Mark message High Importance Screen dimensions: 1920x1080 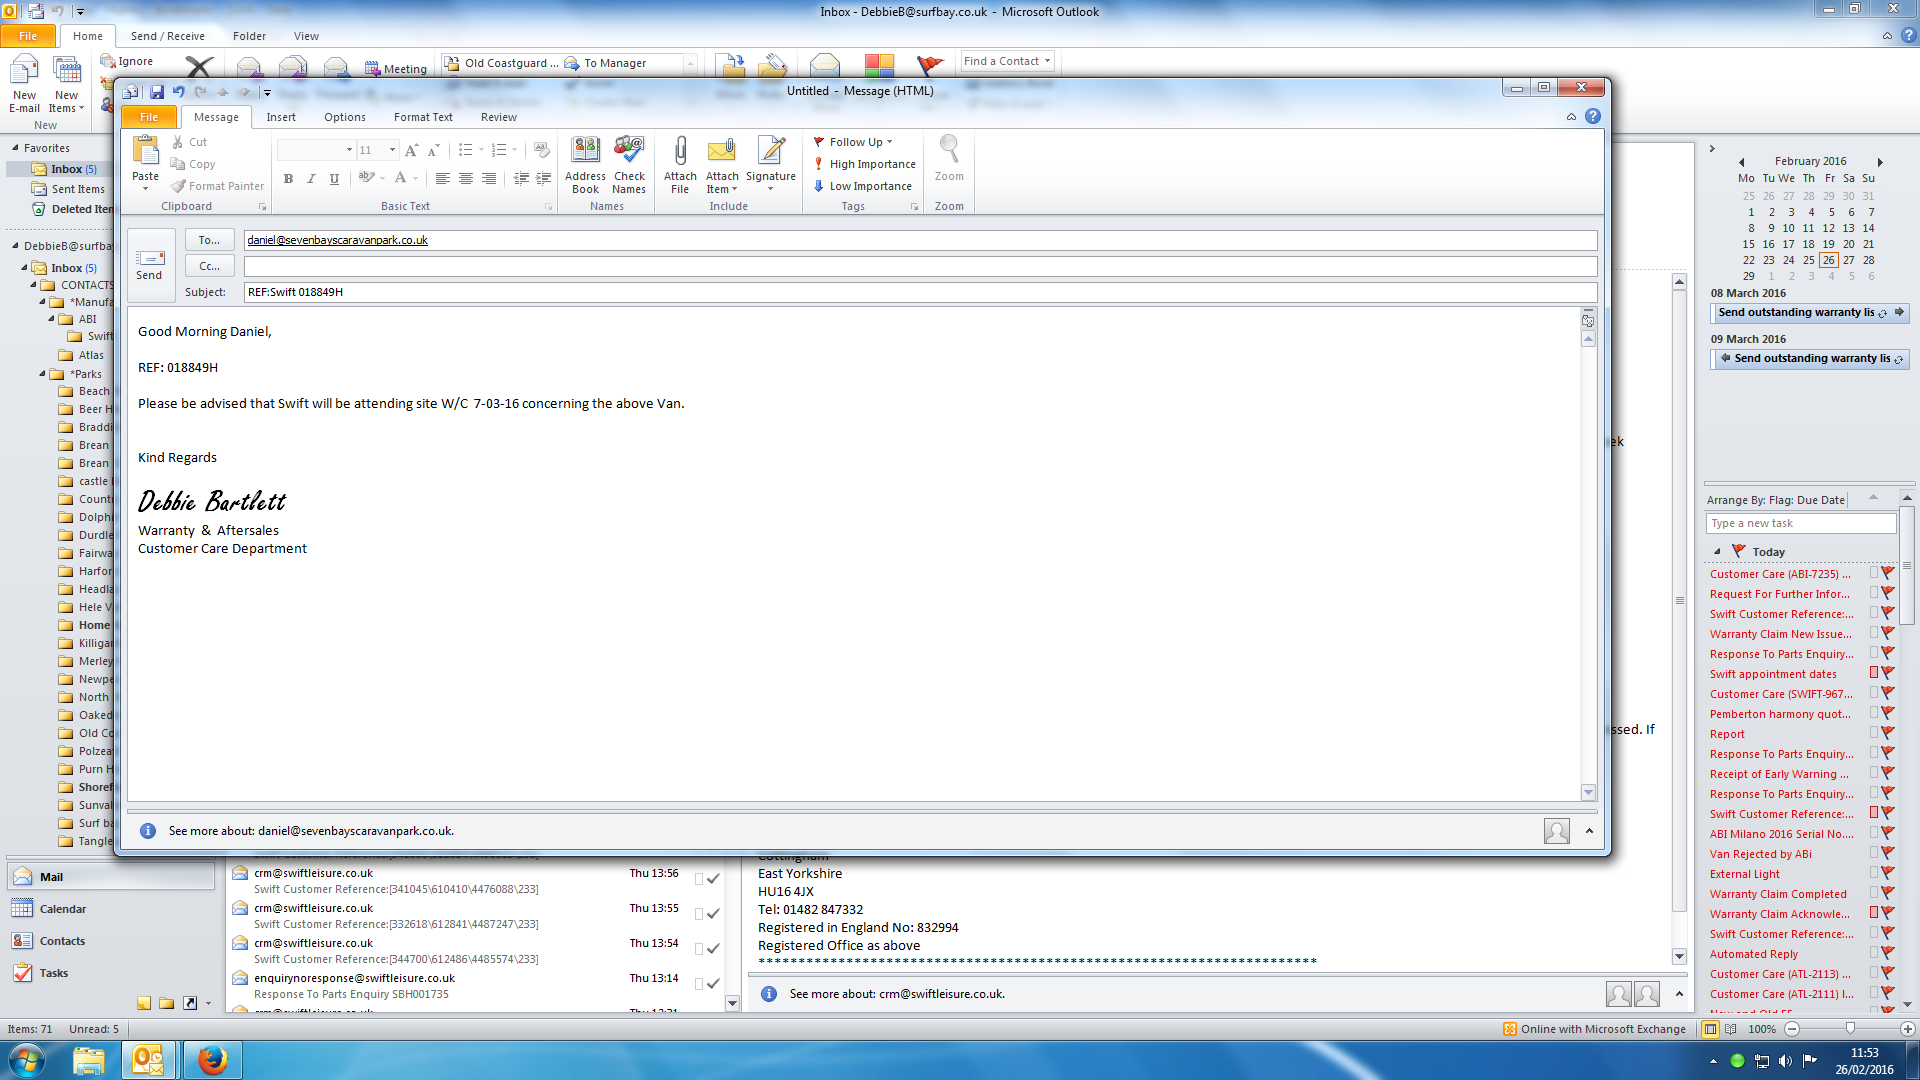864,164
